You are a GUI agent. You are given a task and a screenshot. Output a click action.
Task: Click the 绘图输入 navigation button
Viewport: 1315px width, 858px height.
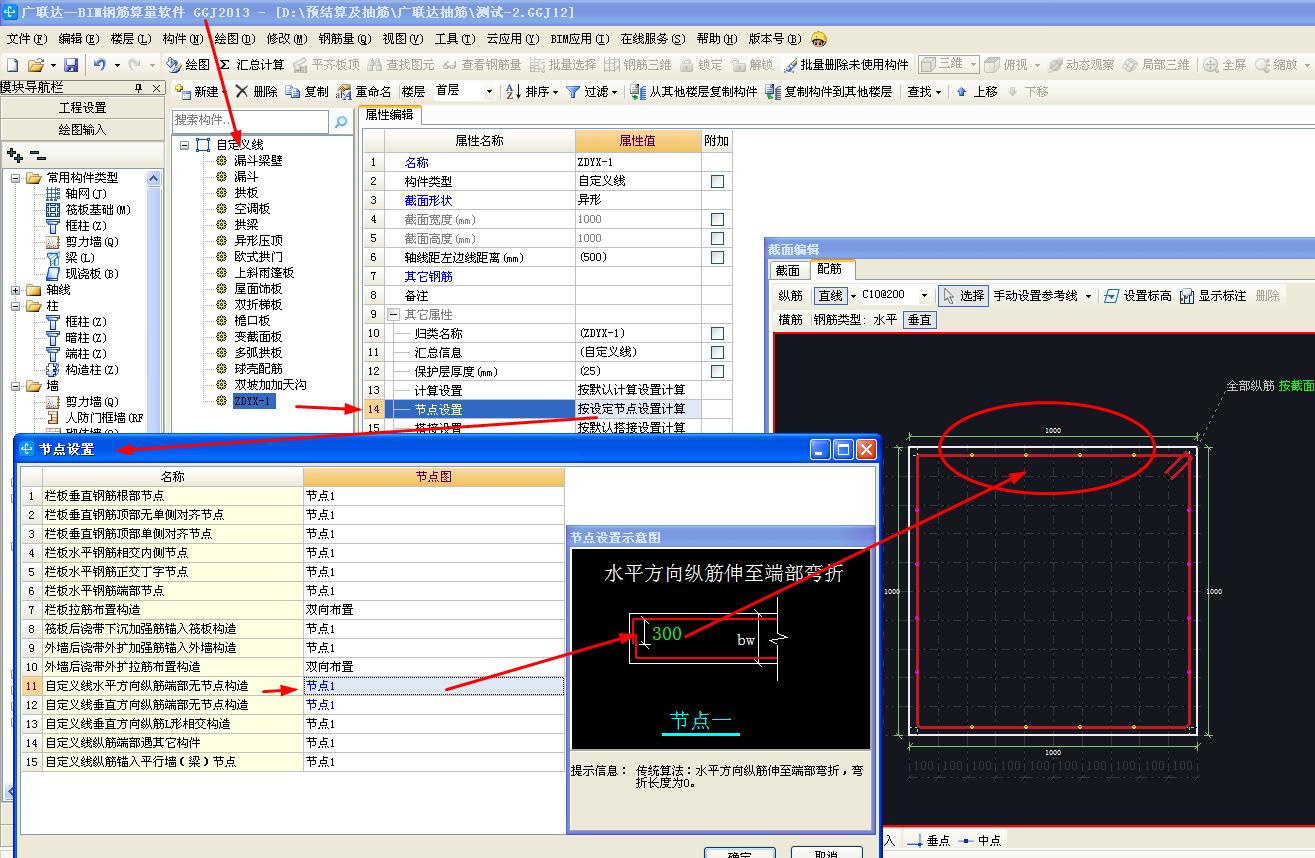(82, 129)
